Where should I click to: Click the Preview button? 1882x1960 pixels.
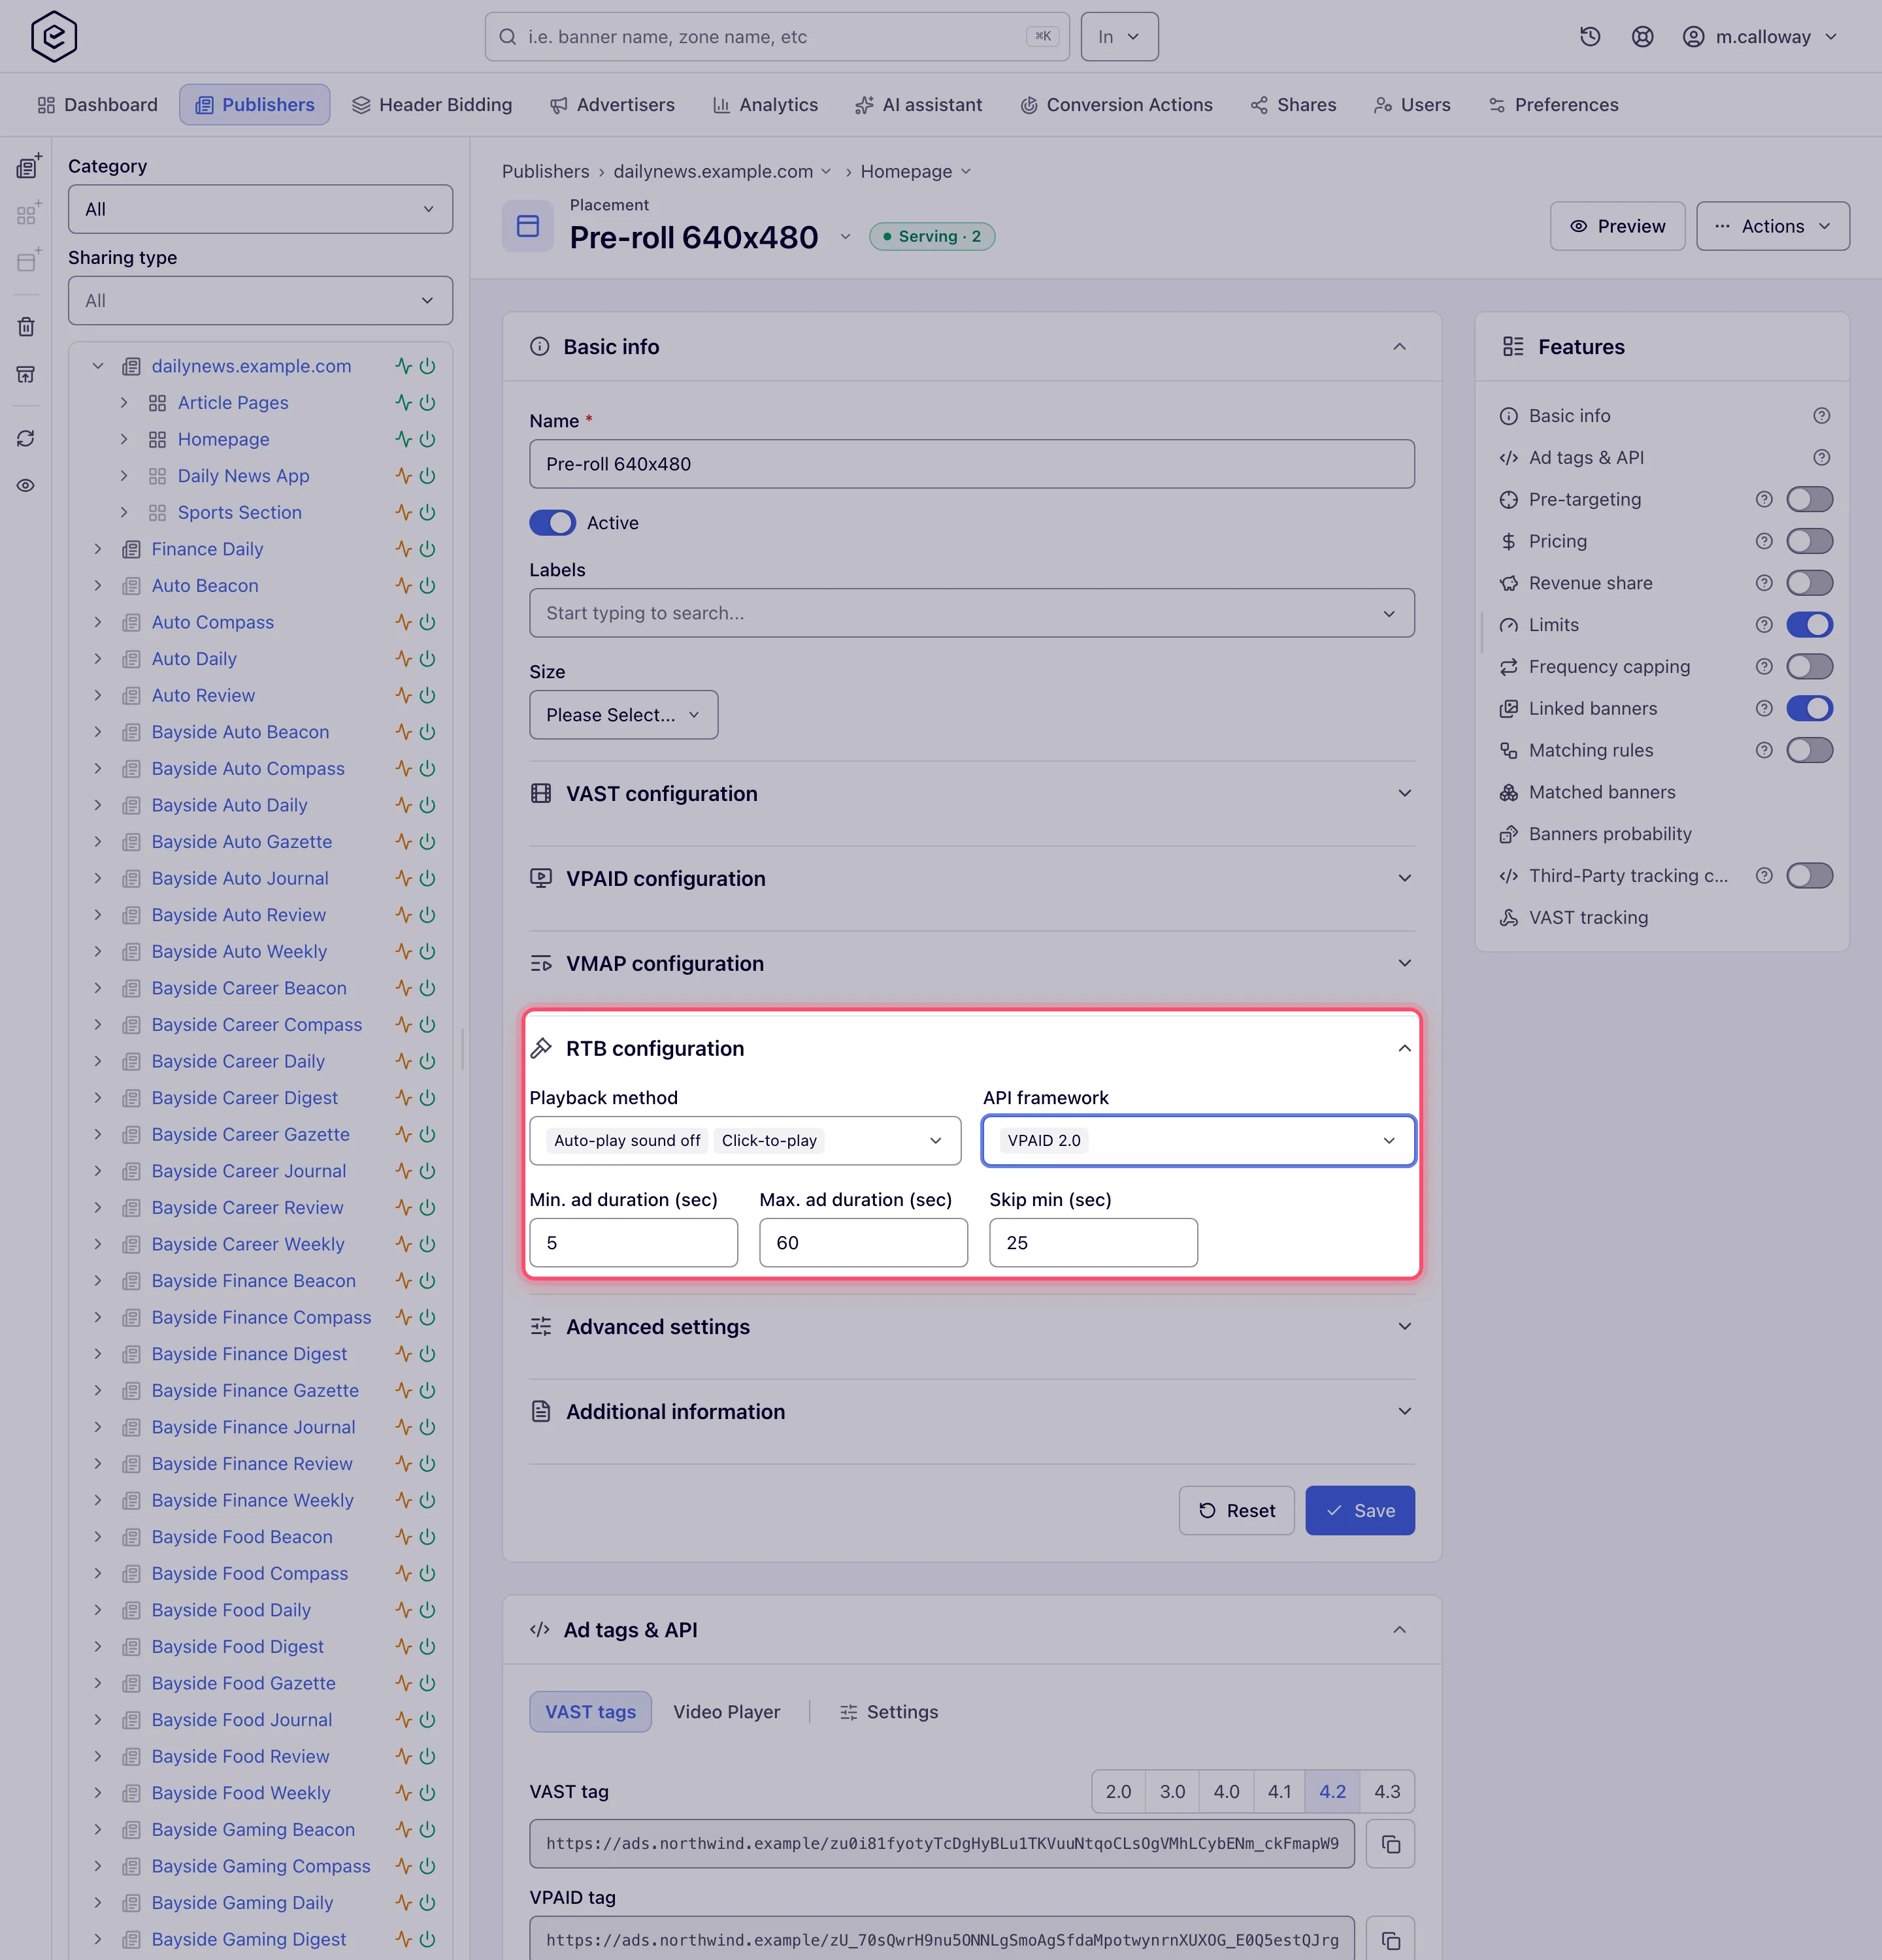[1617, 226]
